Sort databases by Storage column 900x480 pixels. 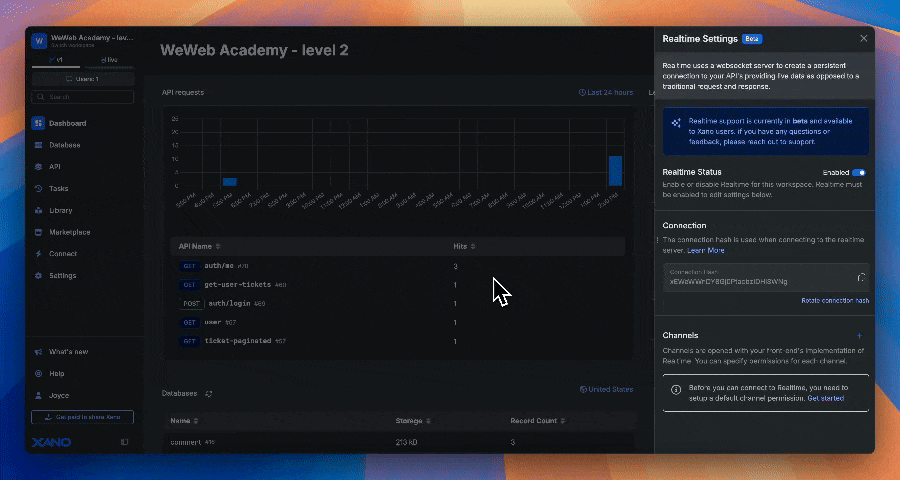click(x=413, y=421)
